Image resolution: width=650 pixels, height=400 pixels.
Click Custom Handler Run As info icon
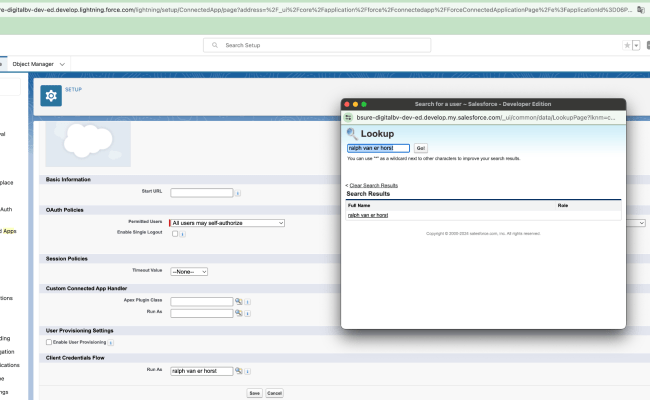click(x=247, y=313)
